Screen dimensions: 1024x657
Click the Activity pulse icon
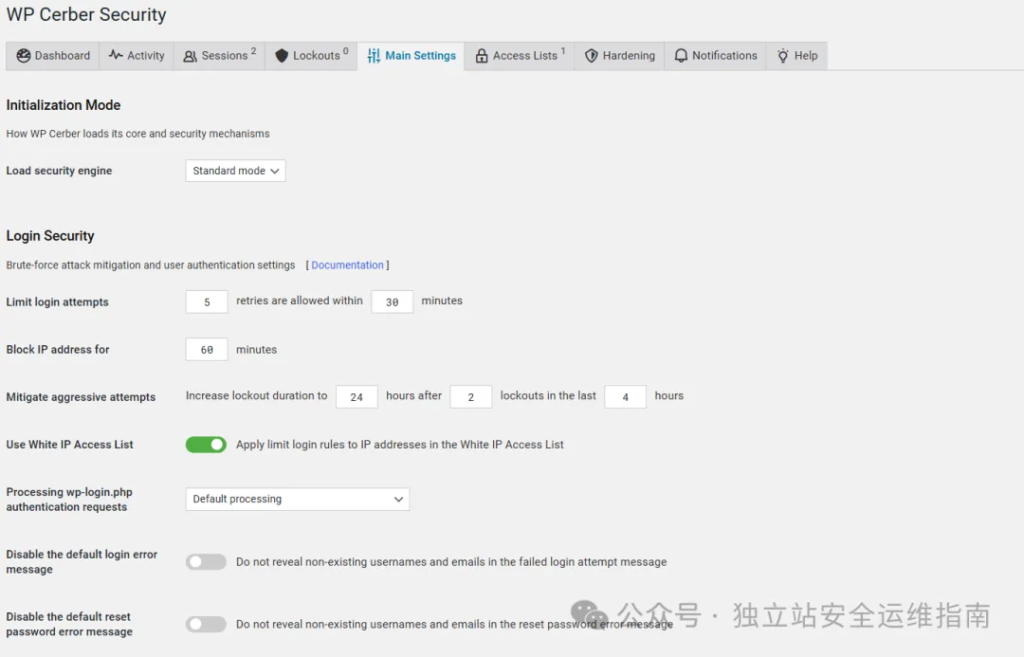click(x=116, y=56)
